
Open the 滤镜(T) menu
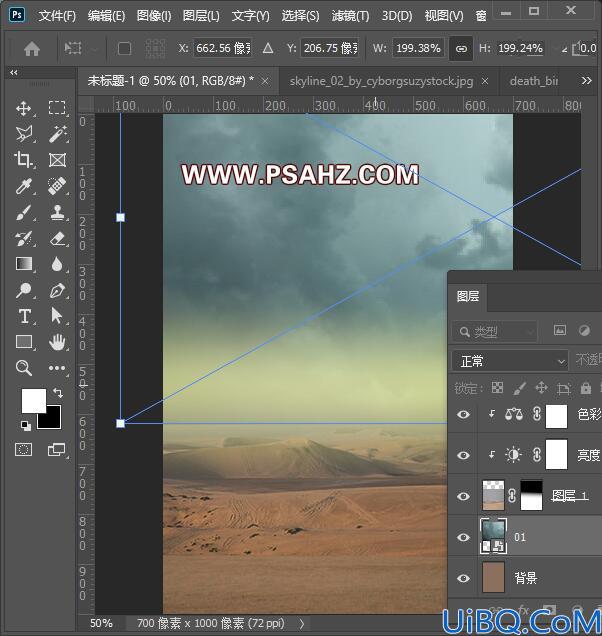(x=350, y=16)
